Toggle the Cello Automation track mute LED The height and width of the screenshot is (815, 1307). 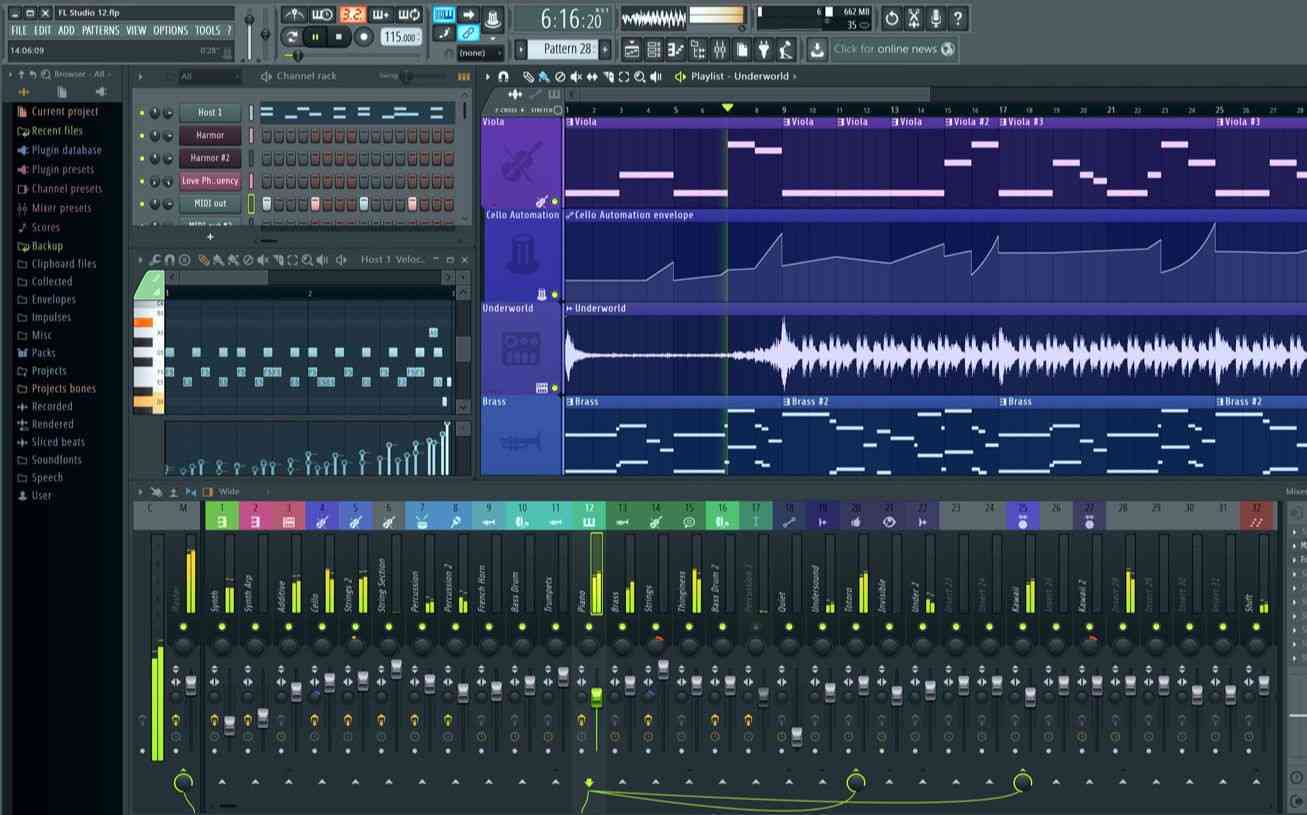tap(555, 295)
